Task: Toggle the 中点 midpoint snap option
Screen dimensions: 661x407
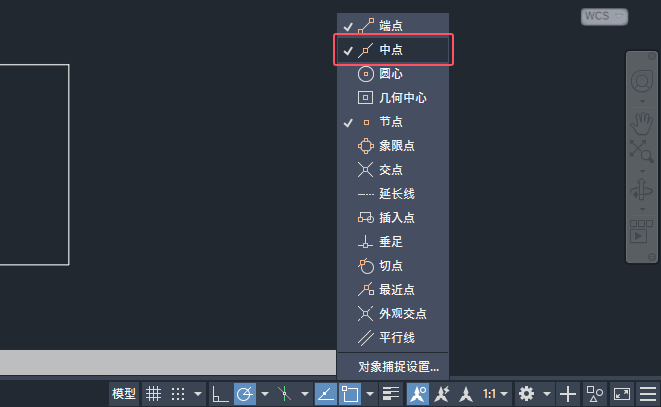Action: (392, 50)
